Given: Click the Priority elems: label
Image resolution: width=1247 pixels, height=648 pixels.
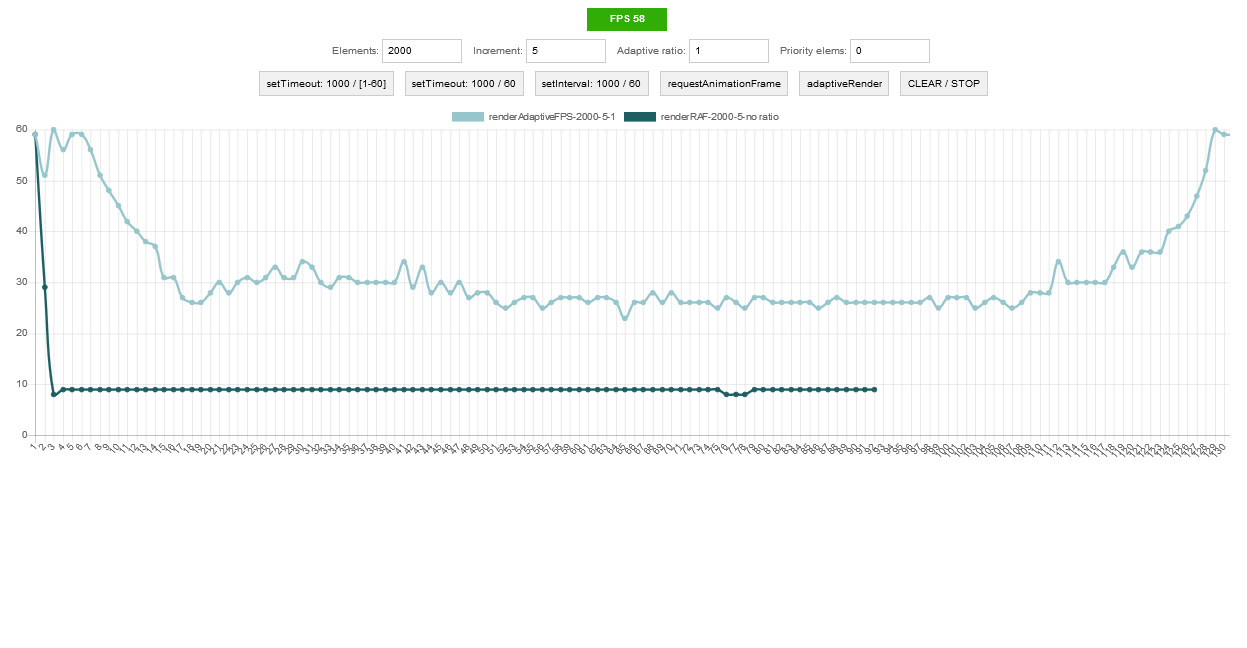Looking at the screenshot, I should click(813, 51).
